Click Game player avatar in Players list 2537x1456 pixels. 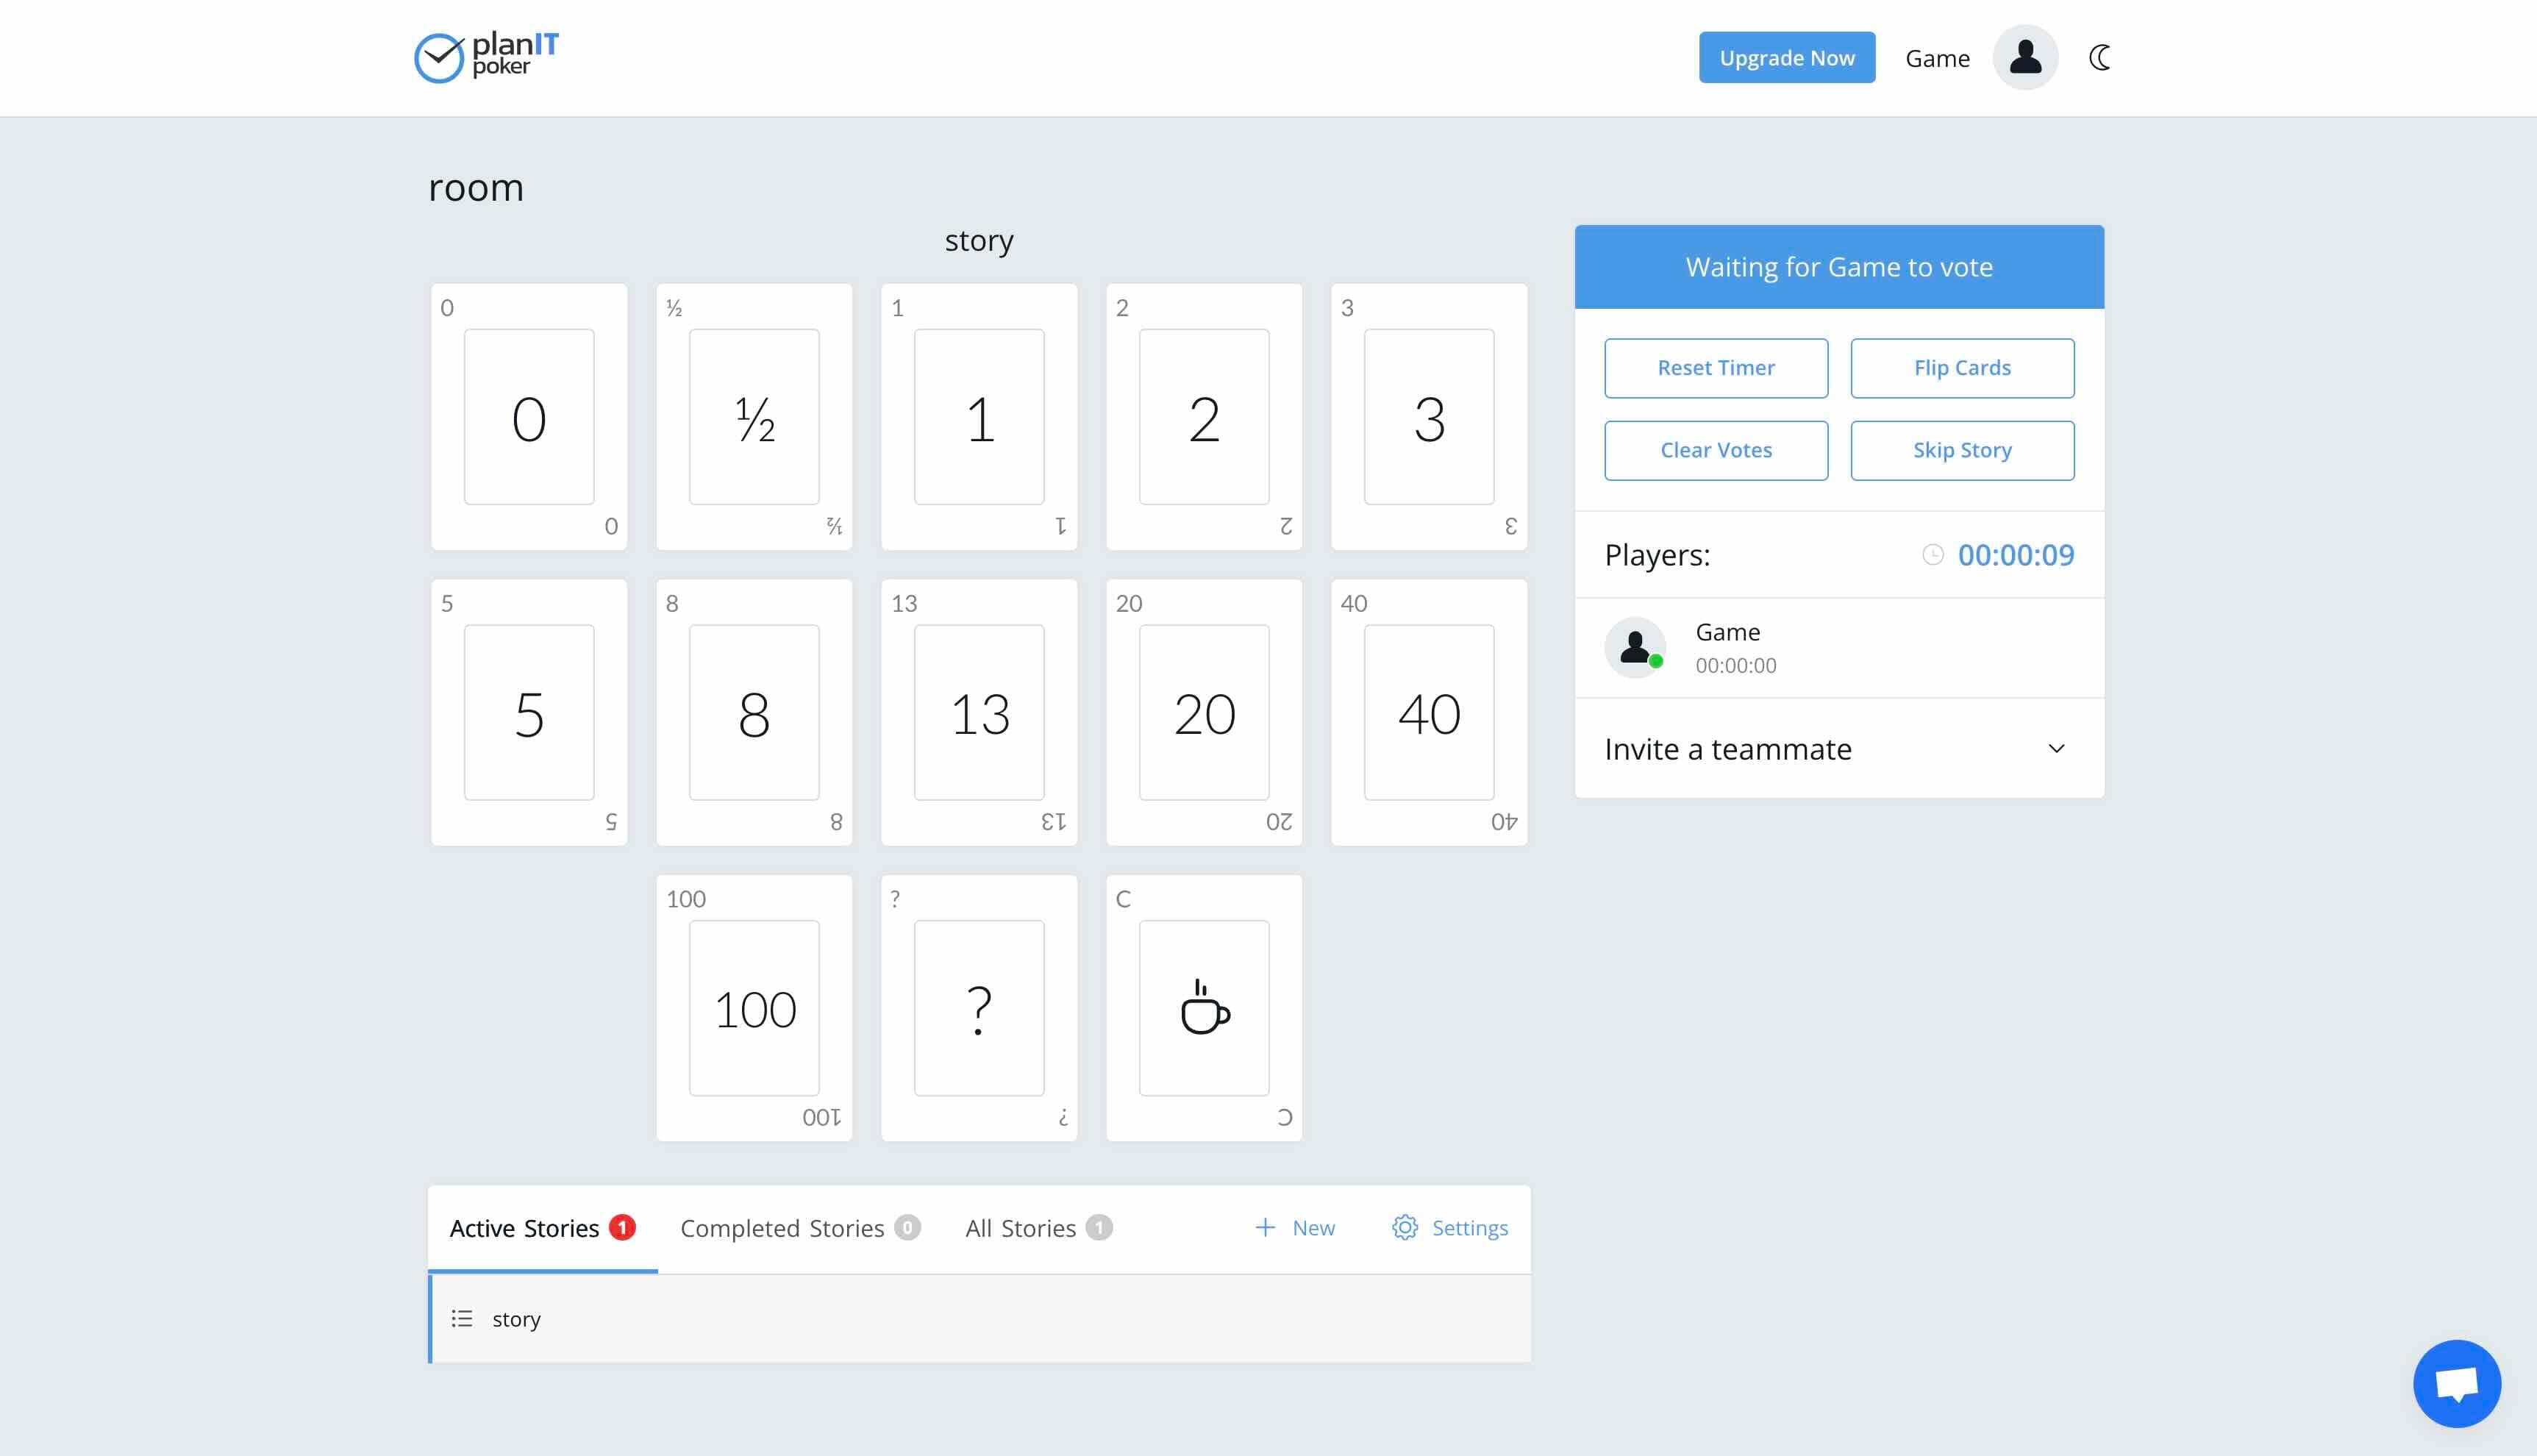pyautogui.click(x=1635, y=648)
